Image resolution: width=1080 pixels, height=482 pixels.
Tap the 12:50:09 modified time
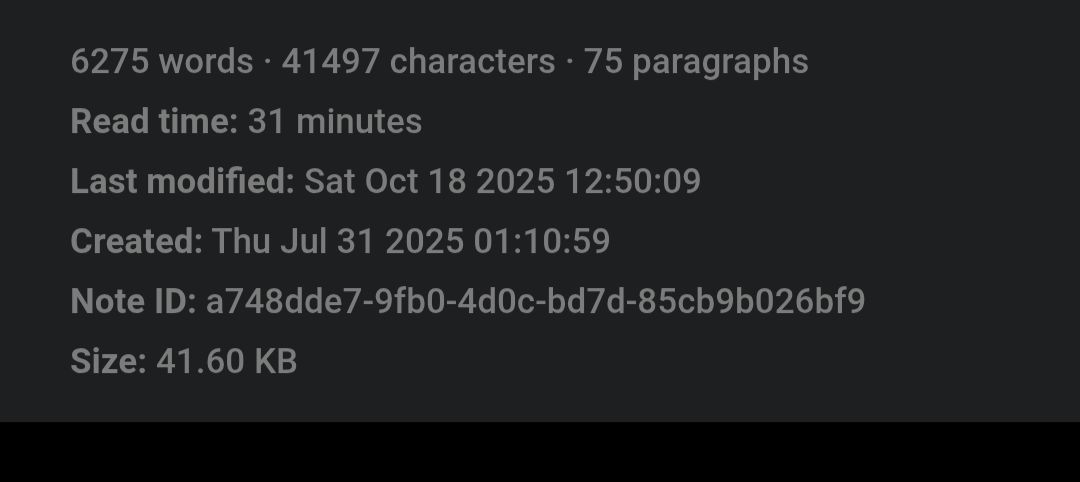[633, 181]
